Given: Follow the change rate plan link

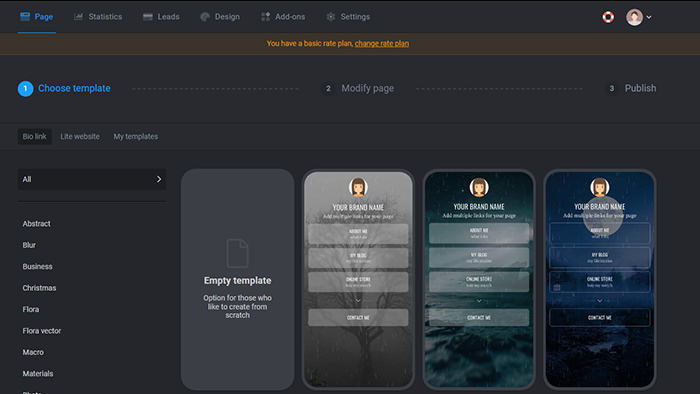Looking at the screenshot, I should click(382, 43).
